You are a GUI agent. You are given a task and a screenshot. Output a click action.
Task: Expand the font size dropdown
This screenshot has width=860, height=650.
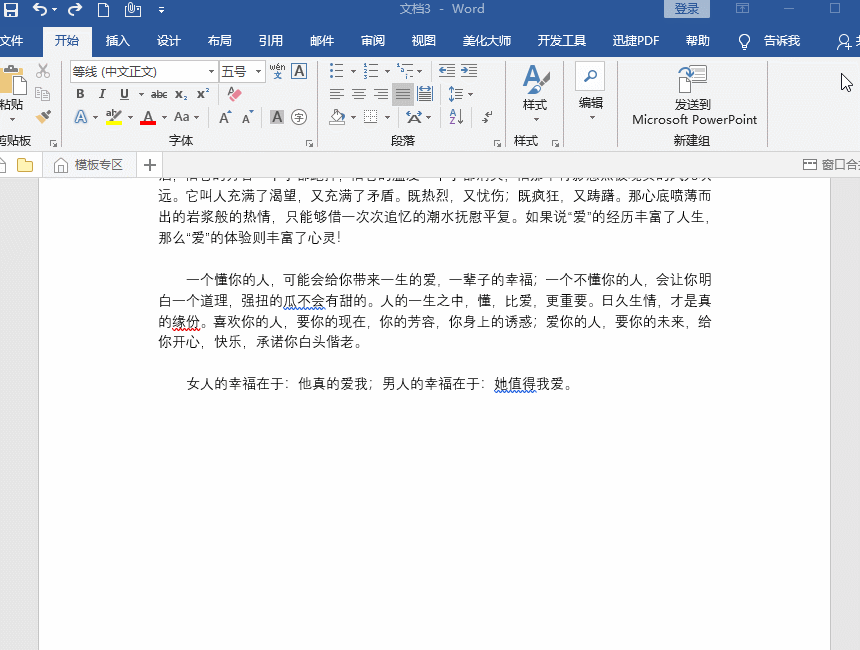click(257, 71)
